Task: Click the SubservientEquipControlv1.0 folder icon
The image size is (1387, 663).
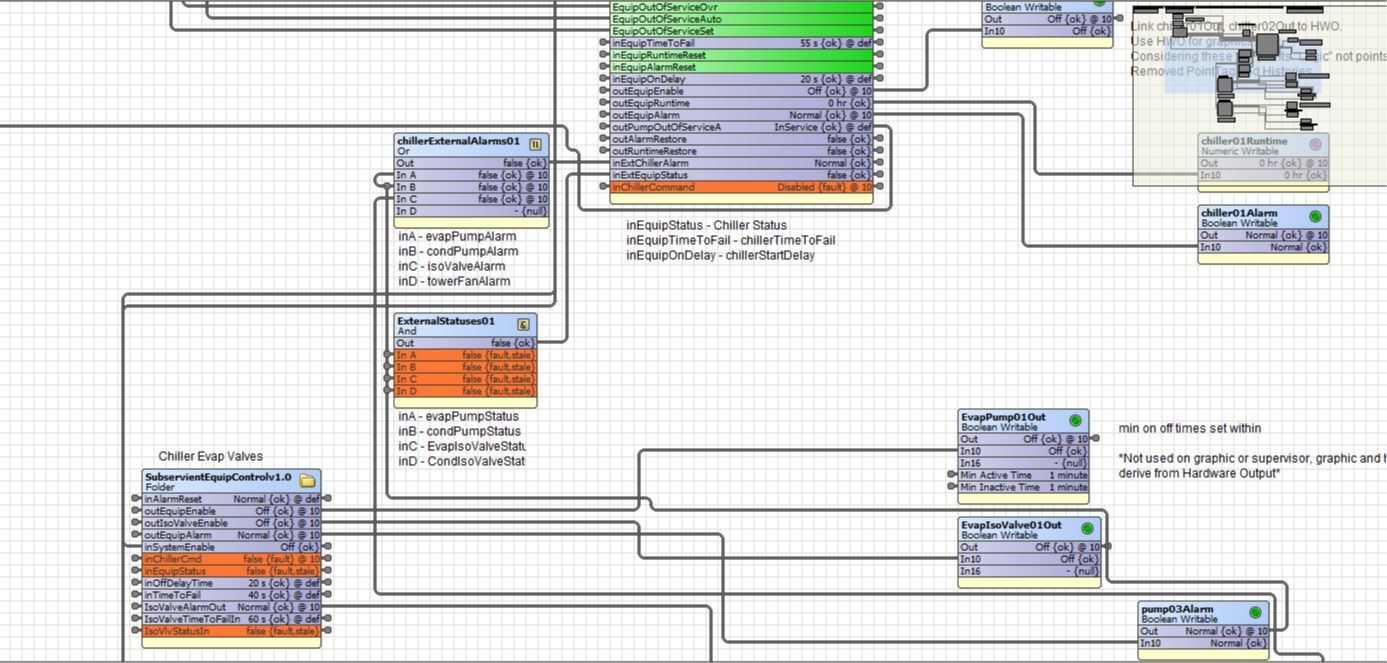Action: pyautogui.click(x=307, y=480)
